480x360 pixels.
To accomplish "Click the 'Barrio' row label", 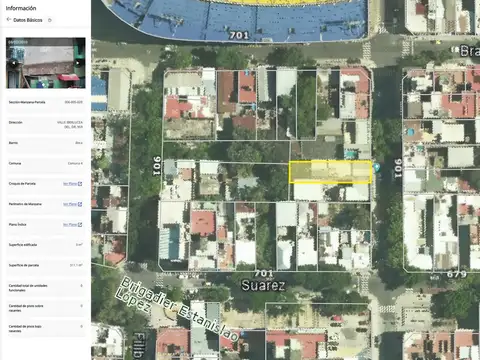I will [x=13, y=143].
